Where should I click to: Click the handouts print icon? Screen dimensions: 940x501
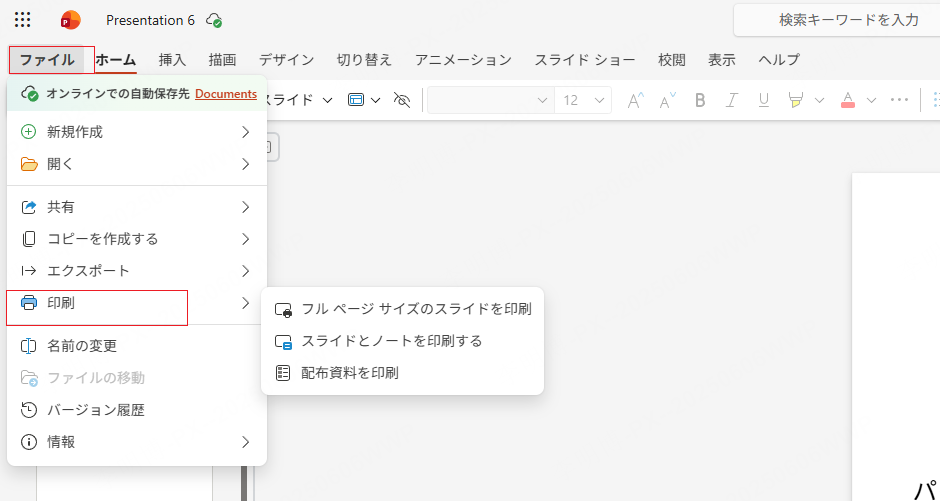pyautogui.click(x=282, y=373)
